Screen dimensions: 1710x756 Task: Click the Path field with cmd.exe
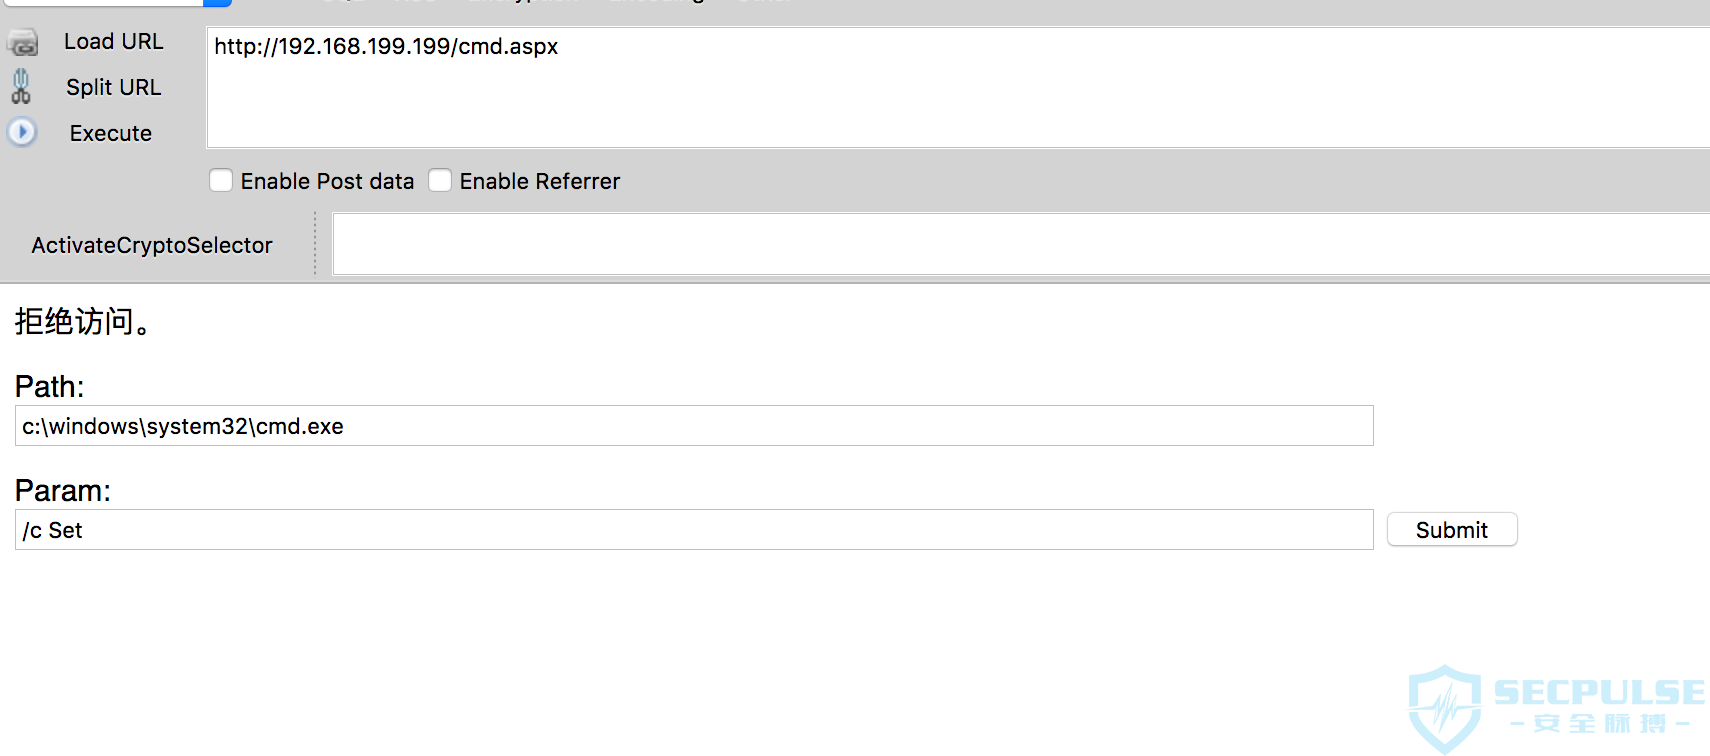point(694,426)
